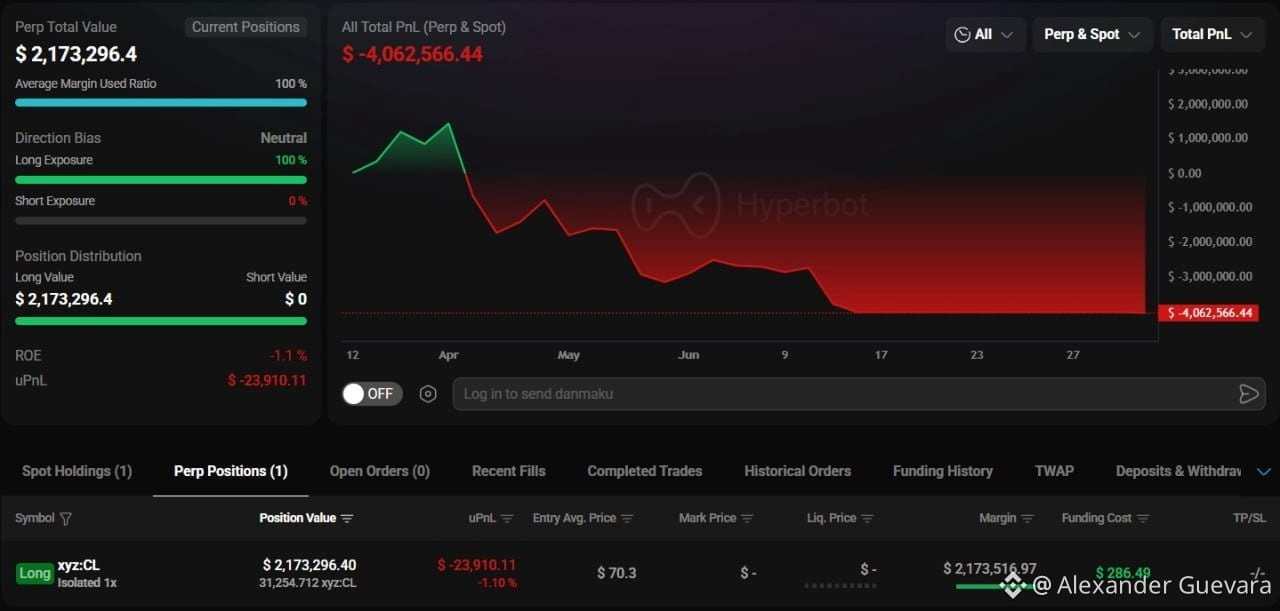Viewport: 1280px width, 611px height.
Task: Open the Funding History tab
Action: 943,471
